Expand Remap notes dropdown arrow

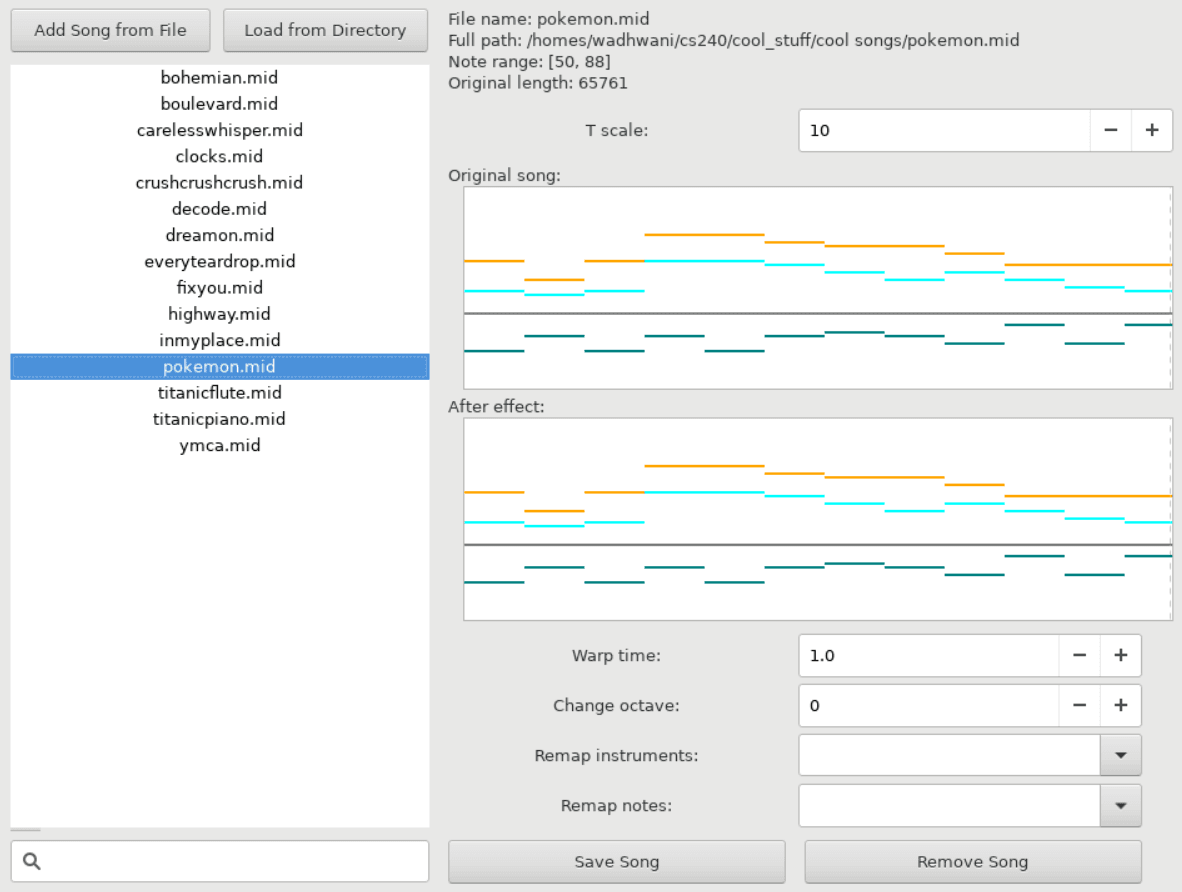pyautogui.click(x=1120, y=806)
